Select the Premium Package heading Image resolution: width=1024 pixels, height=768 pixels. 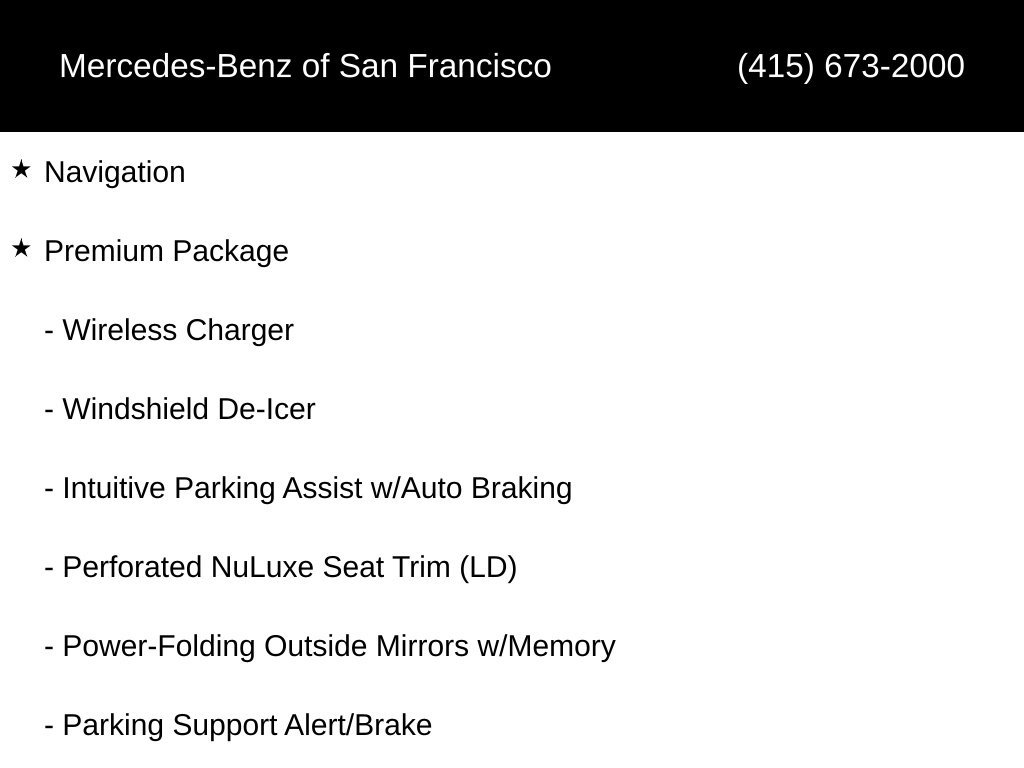(167, 251)
